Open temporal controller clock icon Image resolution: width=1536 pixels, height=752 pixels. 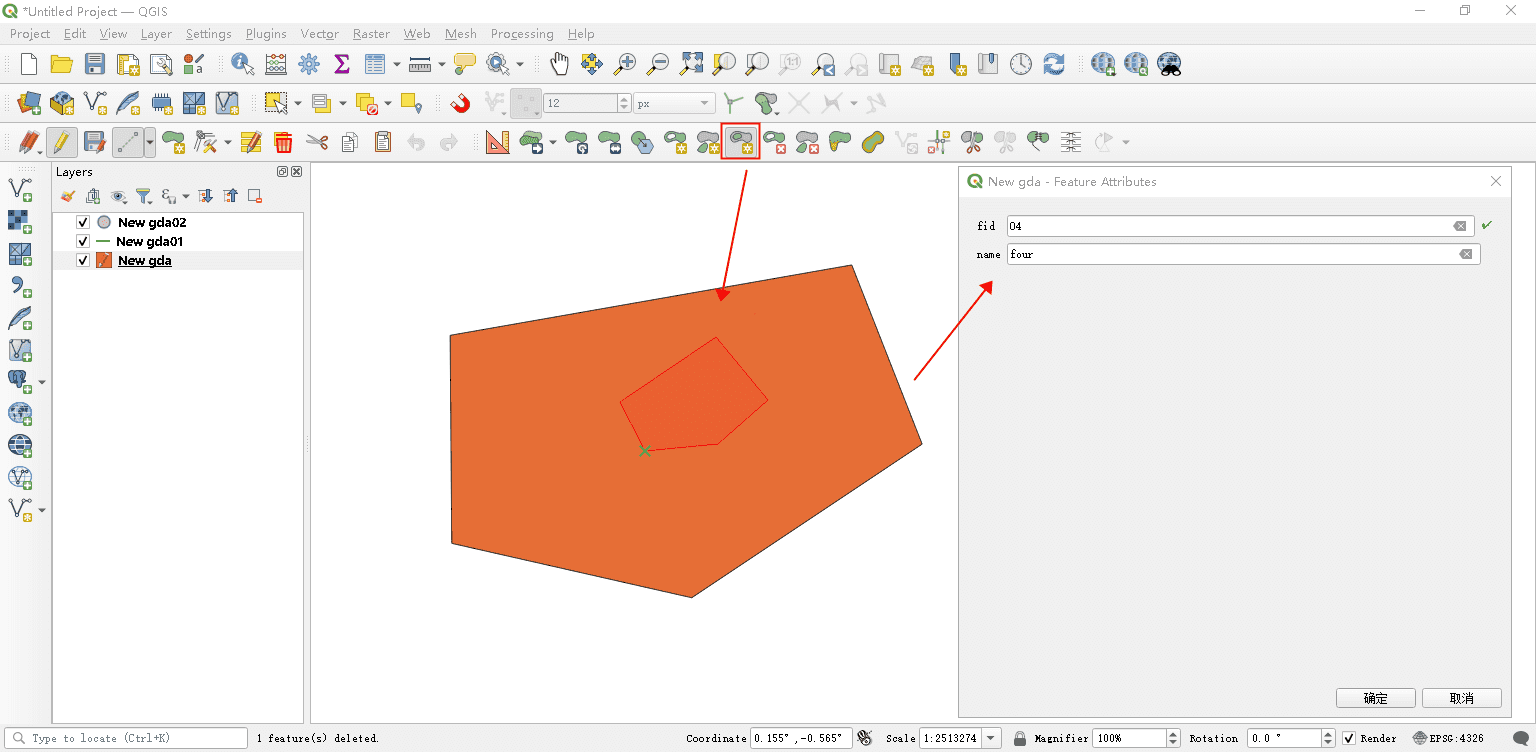(x=1020, y=64)
